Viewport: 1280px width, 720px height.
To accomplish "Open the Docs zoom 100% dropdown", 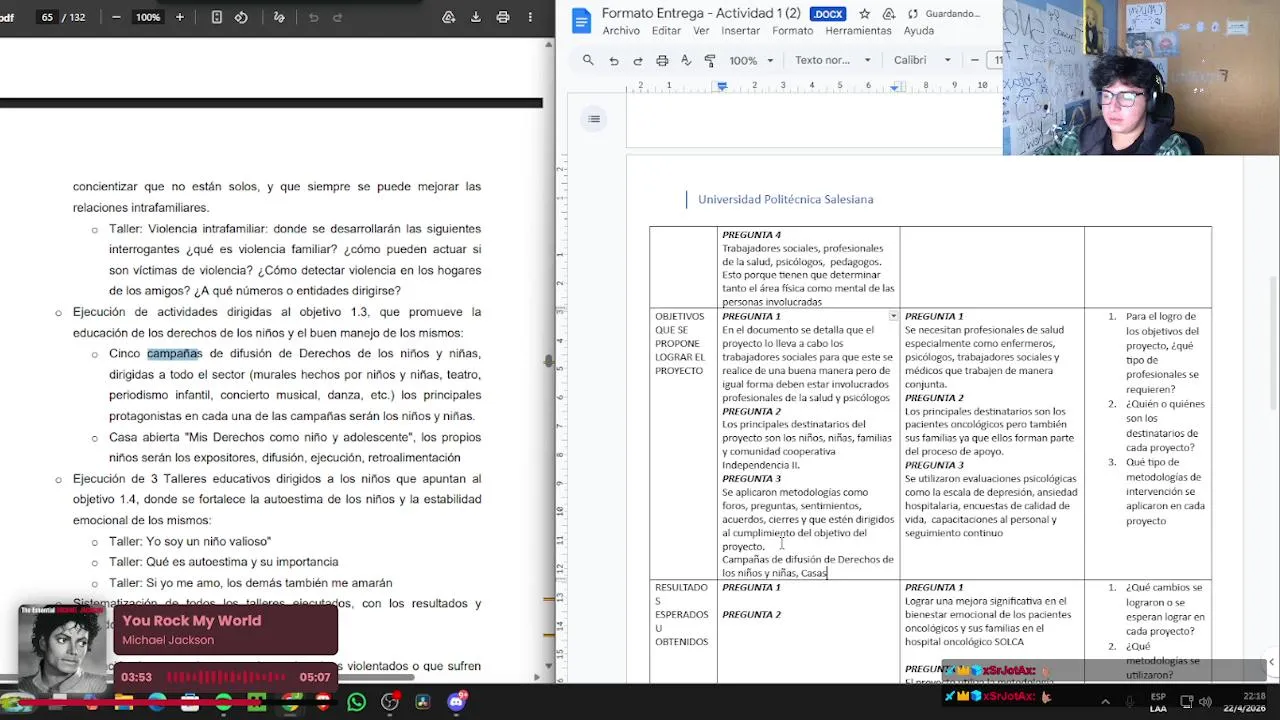I will tap(751, 60).
